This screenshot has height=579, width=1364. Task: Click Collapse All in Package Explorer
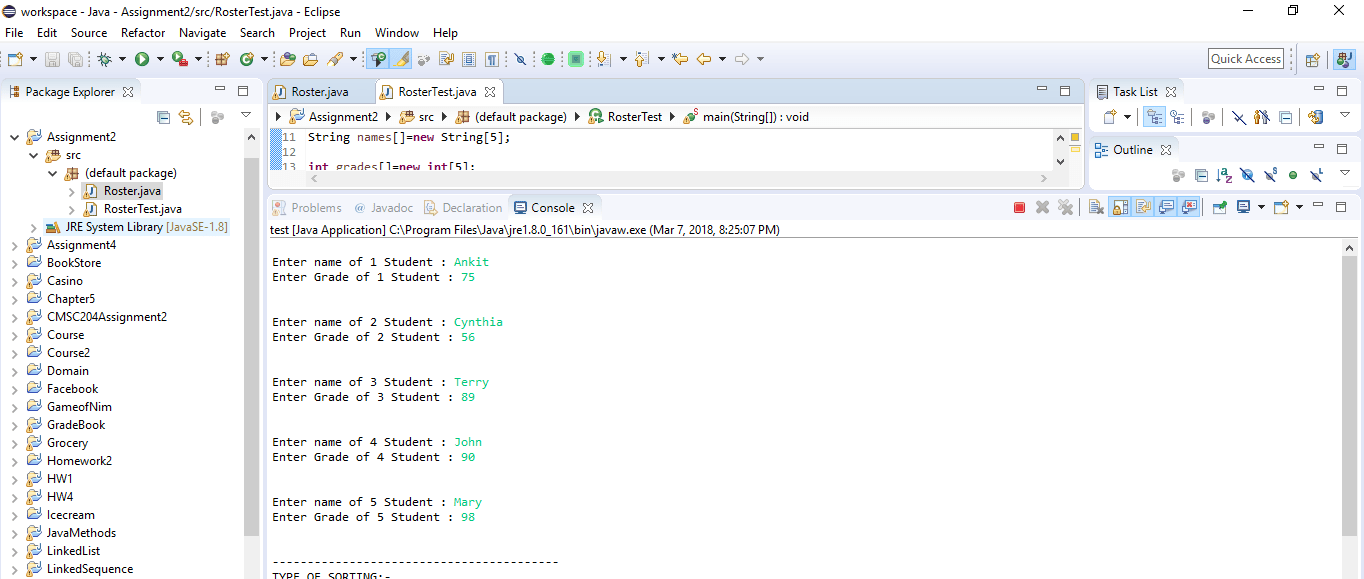coord(164,117)
